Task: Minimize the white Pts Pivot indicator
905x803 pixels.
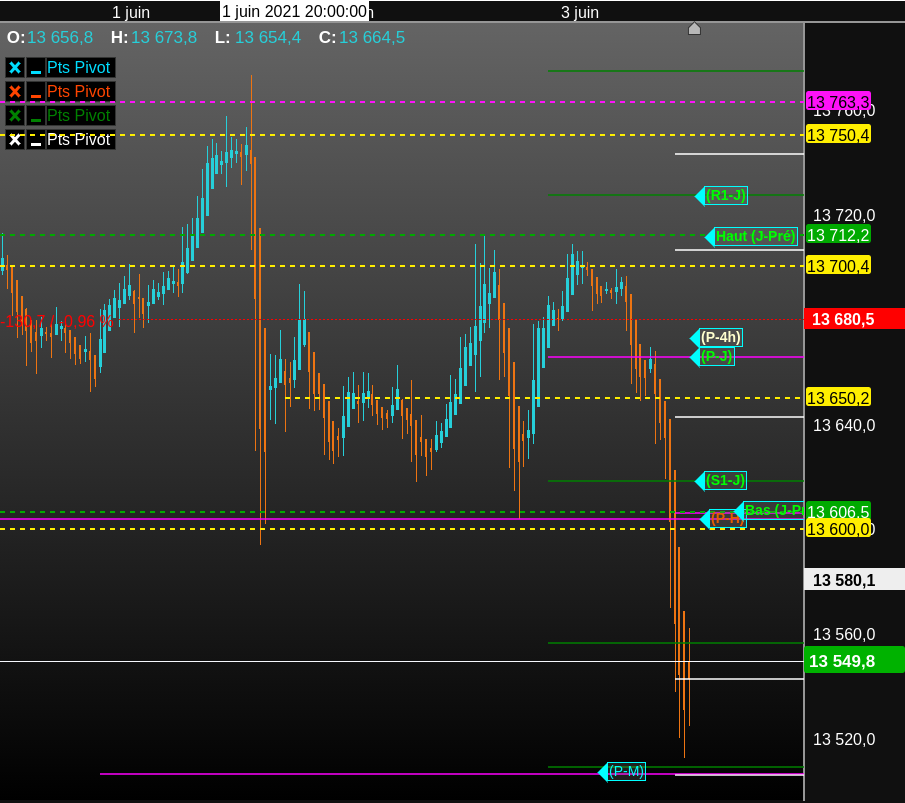Action: click(36, 140)
